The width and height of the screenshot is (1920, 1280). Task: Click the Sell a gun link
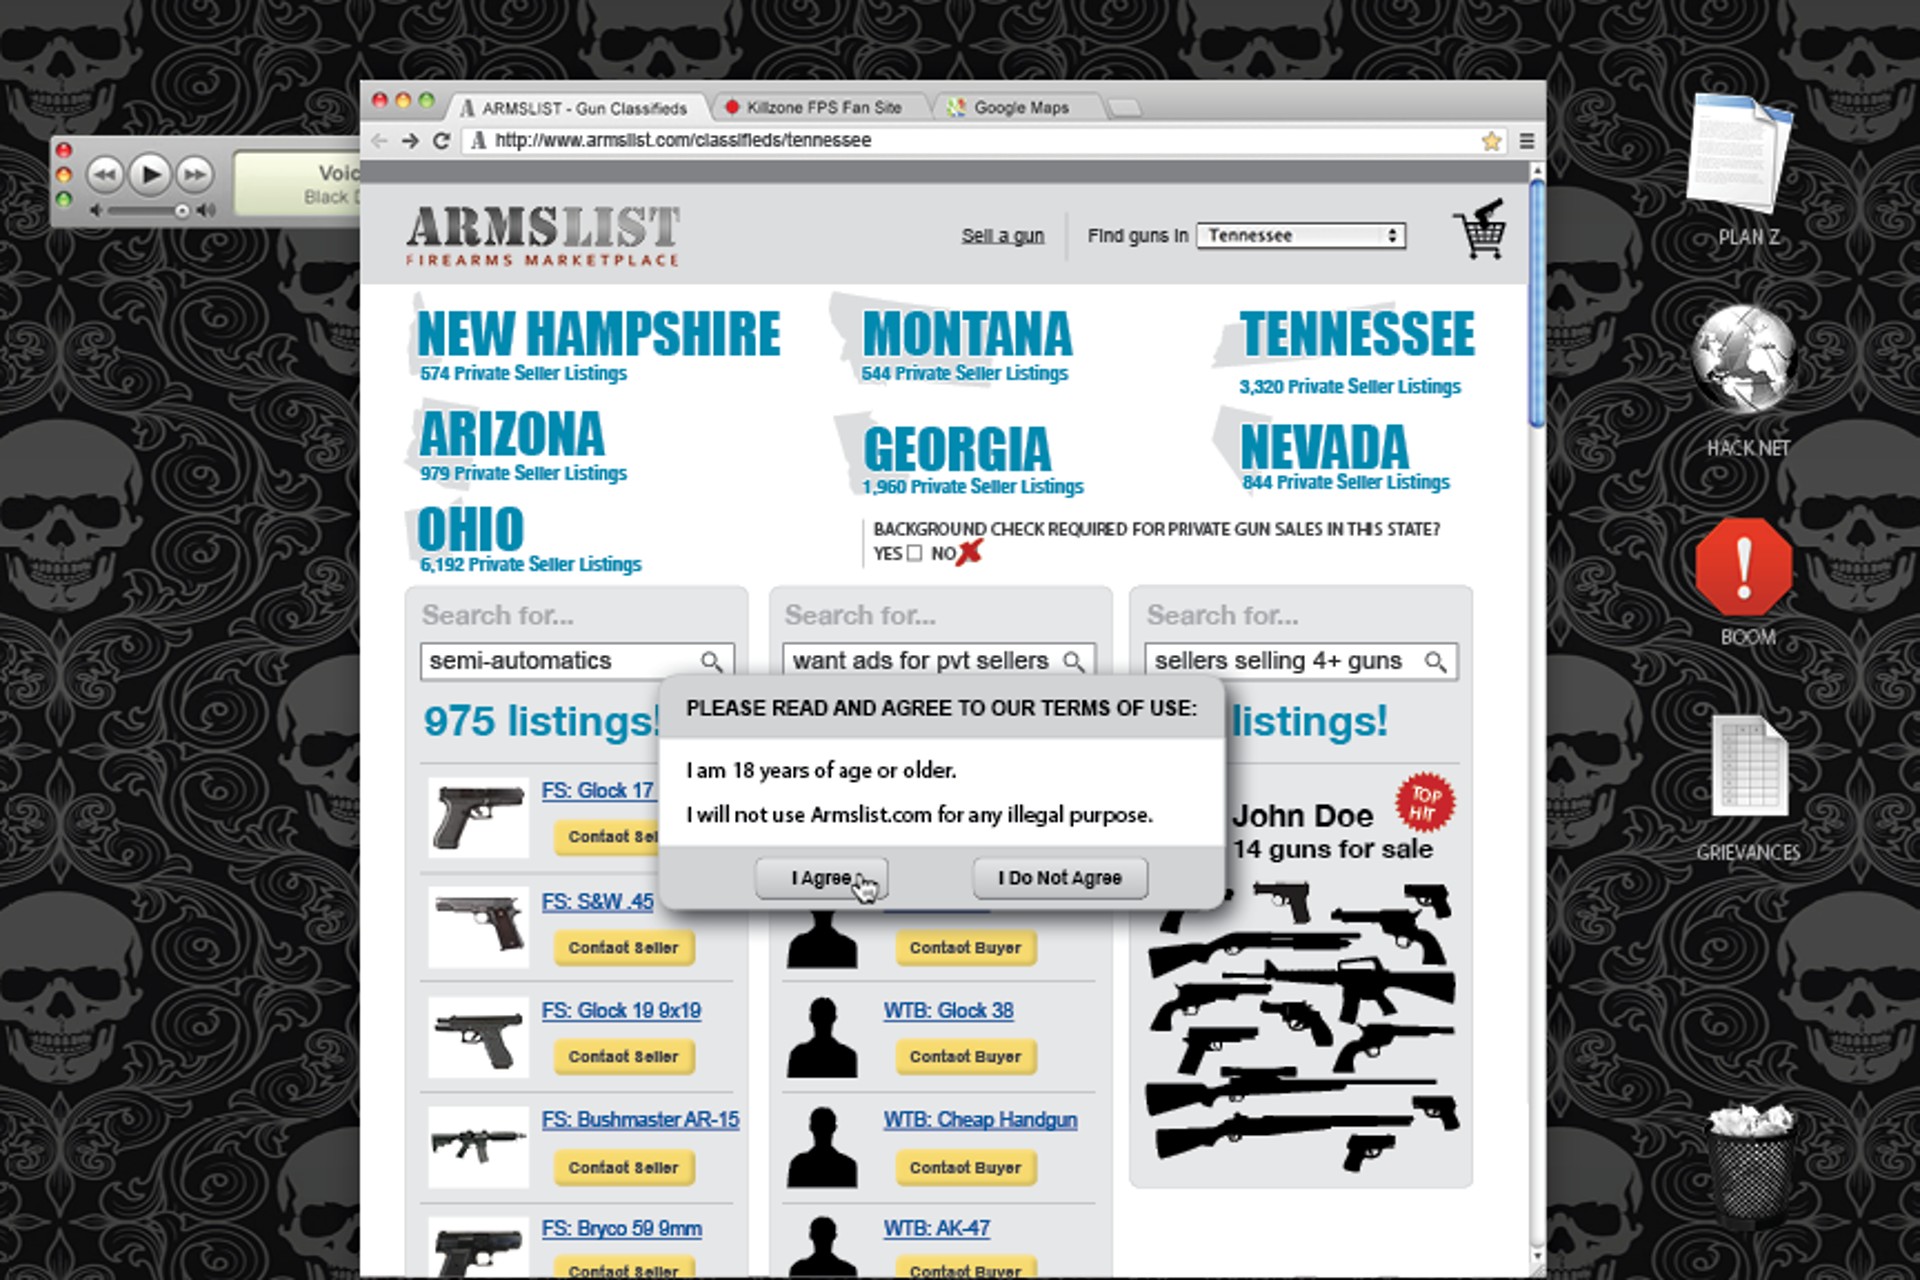pos(1003,236)
